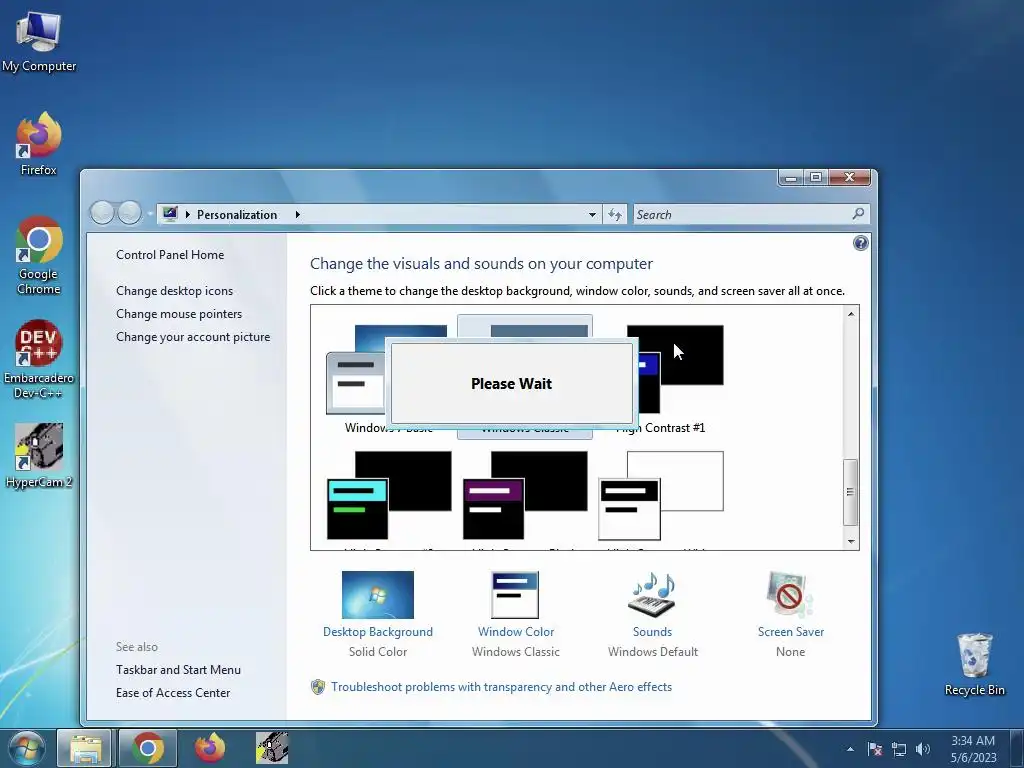Viewport: 1024px width, 768px height.
Task: Click the Personalization breadcrumb
Action: 237,214
